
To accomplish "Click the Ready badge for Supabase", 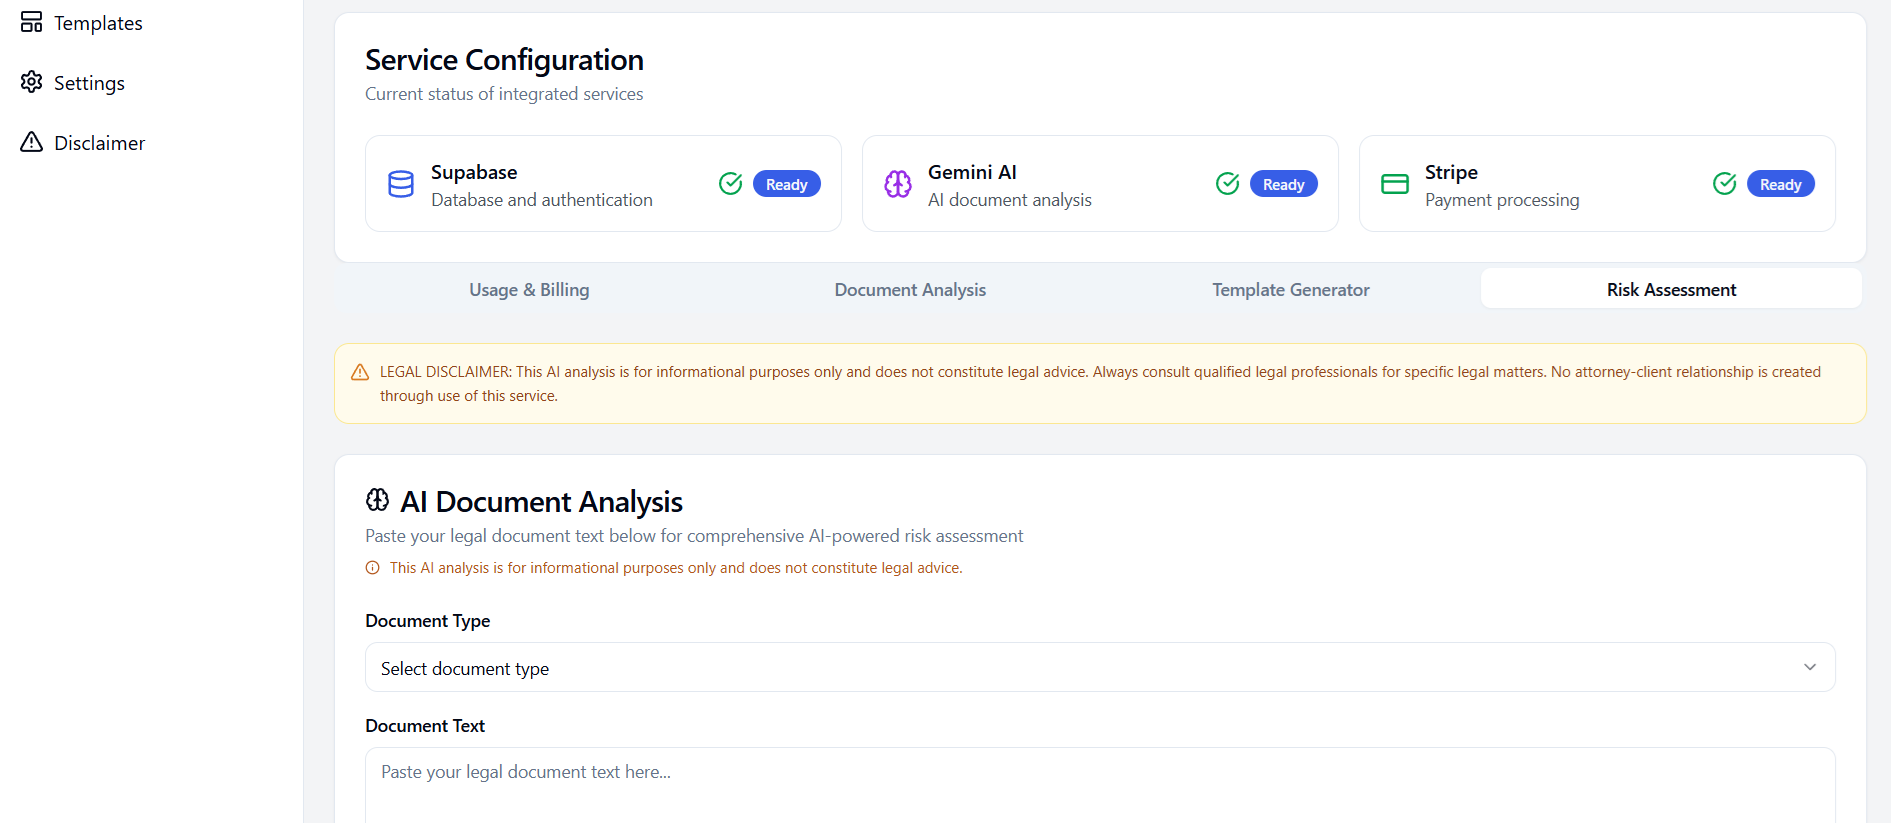I will (786, 184).
